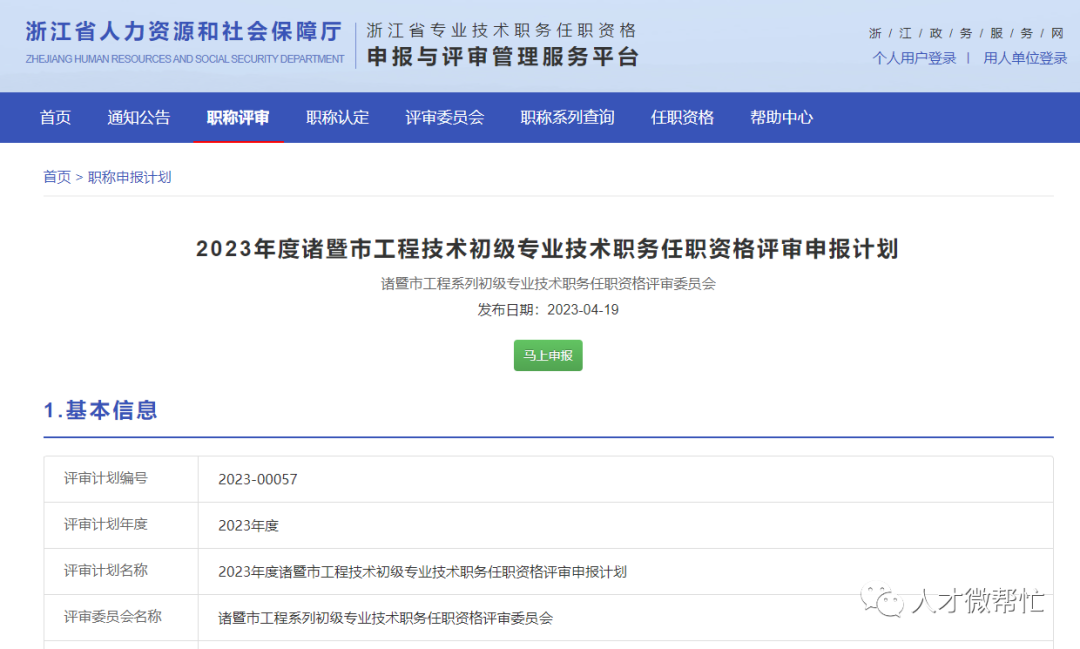Screen dimensions: 1080x649
Task: Open 浙江政务服务网 portal link
Action: (965, 32)
